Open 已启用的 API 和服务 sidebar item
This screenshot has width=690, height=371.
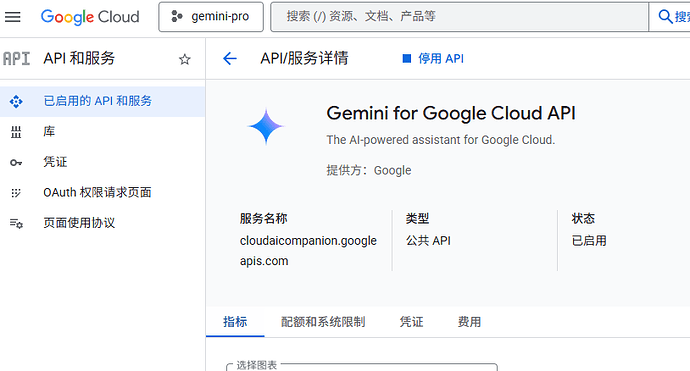[x=103, y=101]
